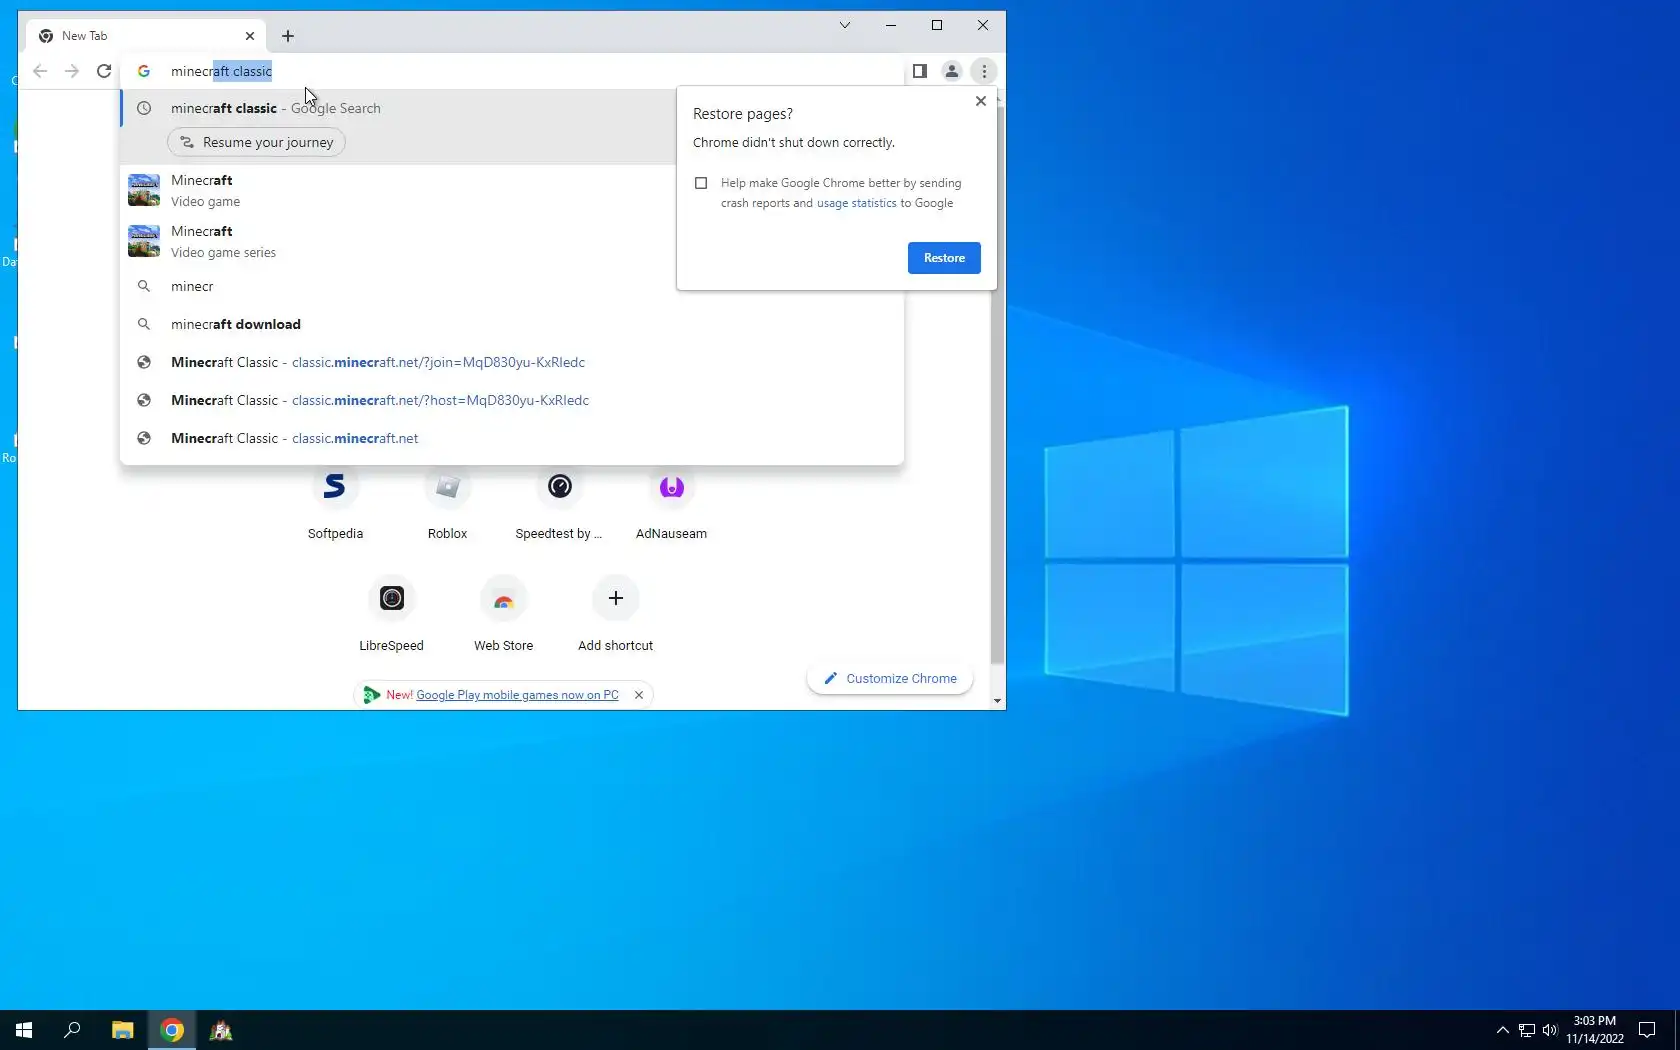Enable sending crash reports checkbox

(701, 183)
